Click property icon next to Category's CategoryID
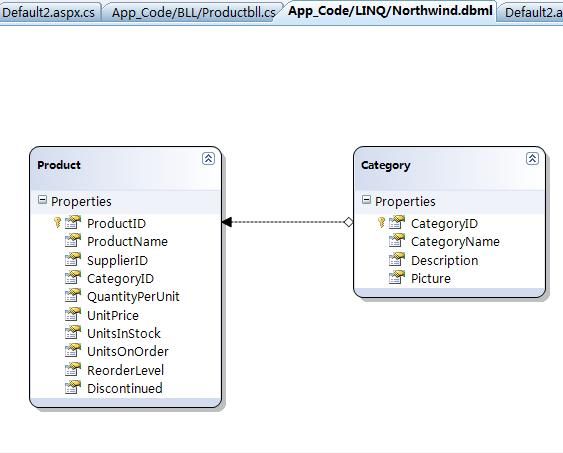 (397, 223)
